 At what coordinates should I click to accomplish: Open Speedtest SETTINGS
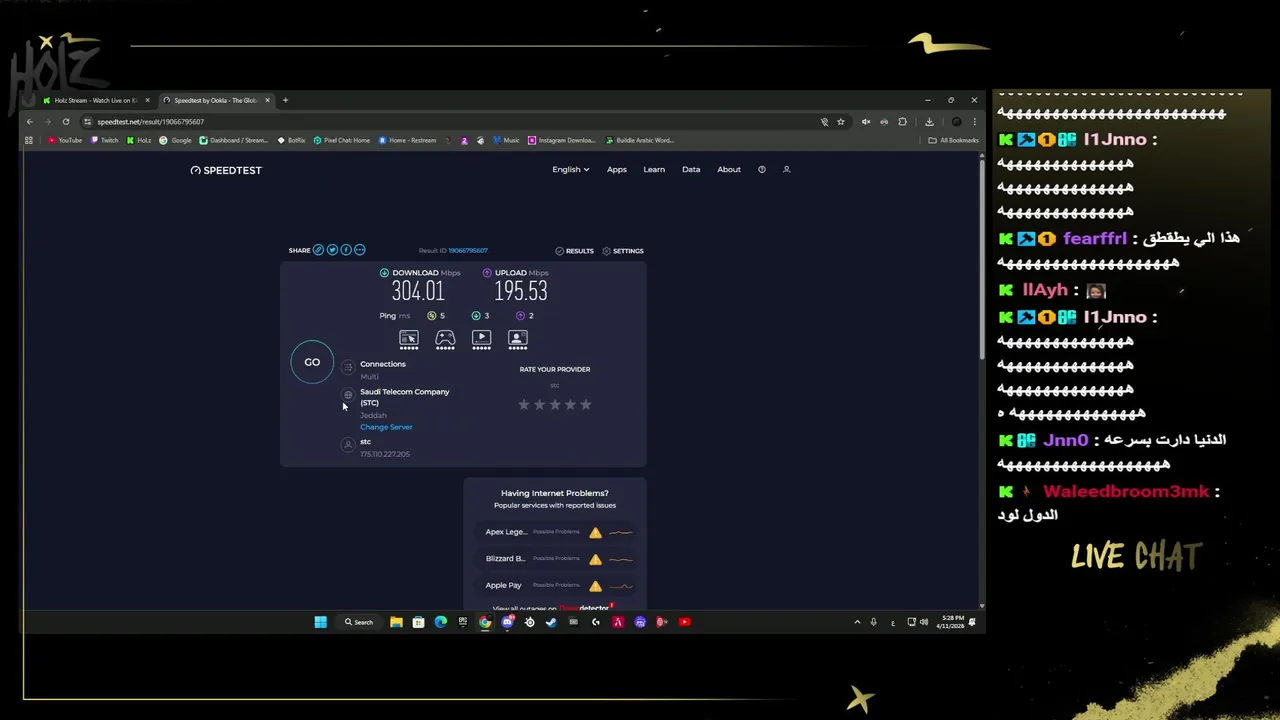coord(623,251)
